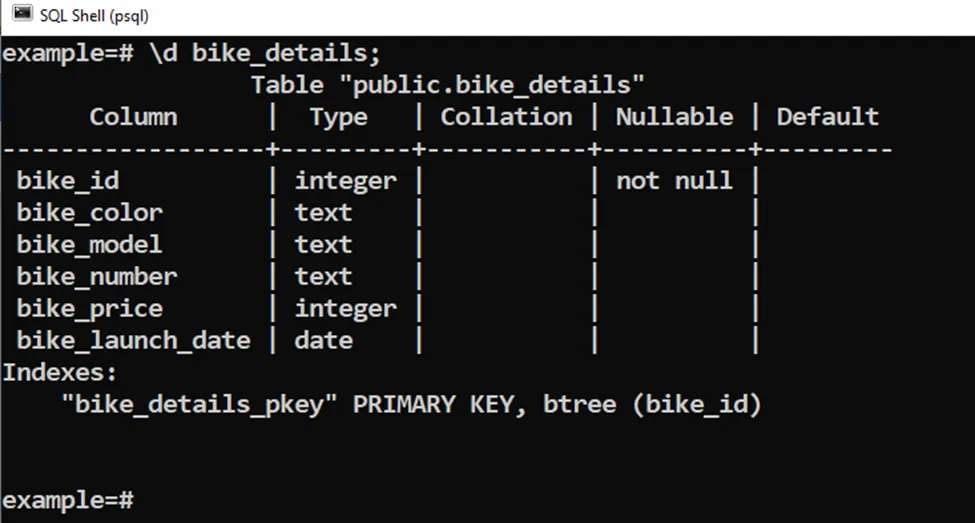Click the bike_model column name
The image size is (975, 523).
coord(89,245)
